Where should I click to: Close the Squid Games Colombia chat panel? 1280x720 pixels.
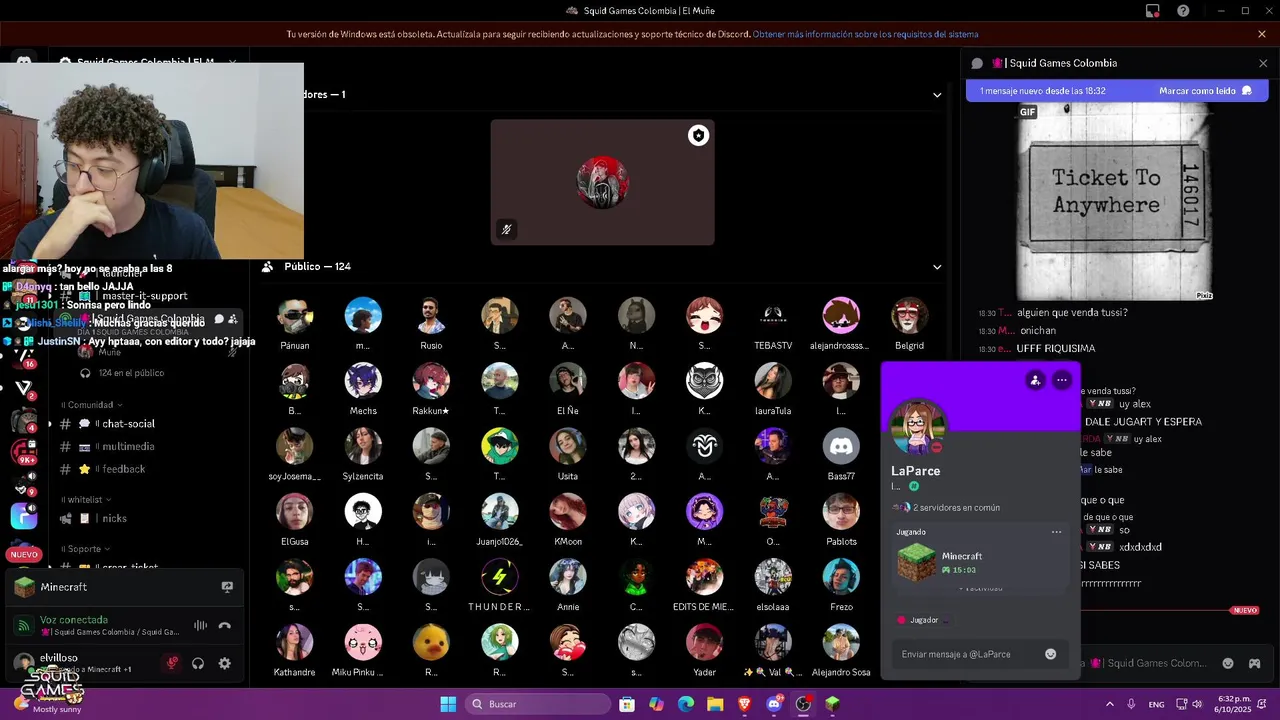point(1263,63)
